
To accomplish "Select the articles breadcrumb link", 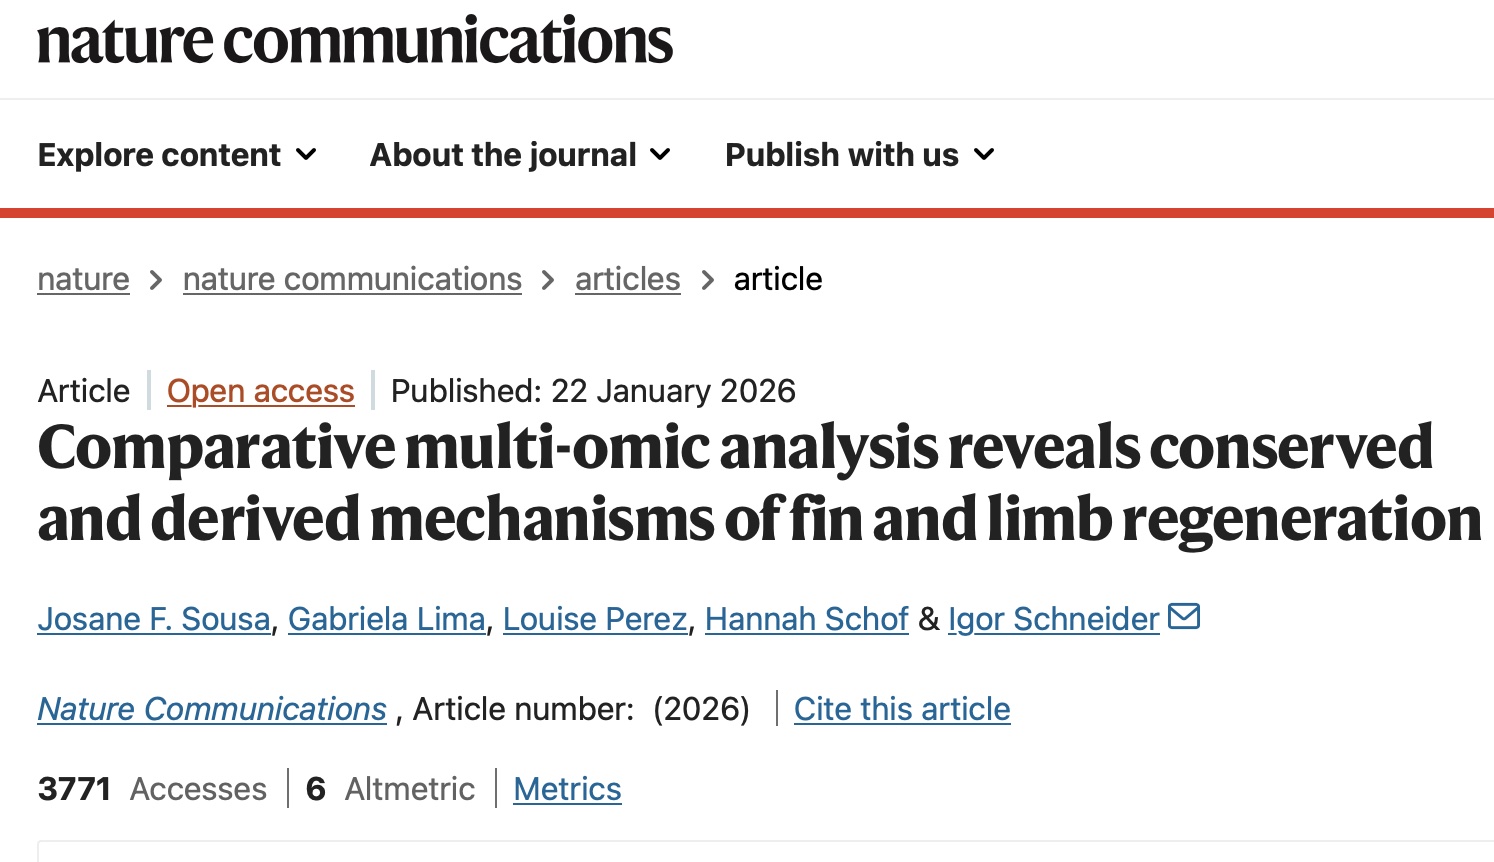I will click(627, 279).
